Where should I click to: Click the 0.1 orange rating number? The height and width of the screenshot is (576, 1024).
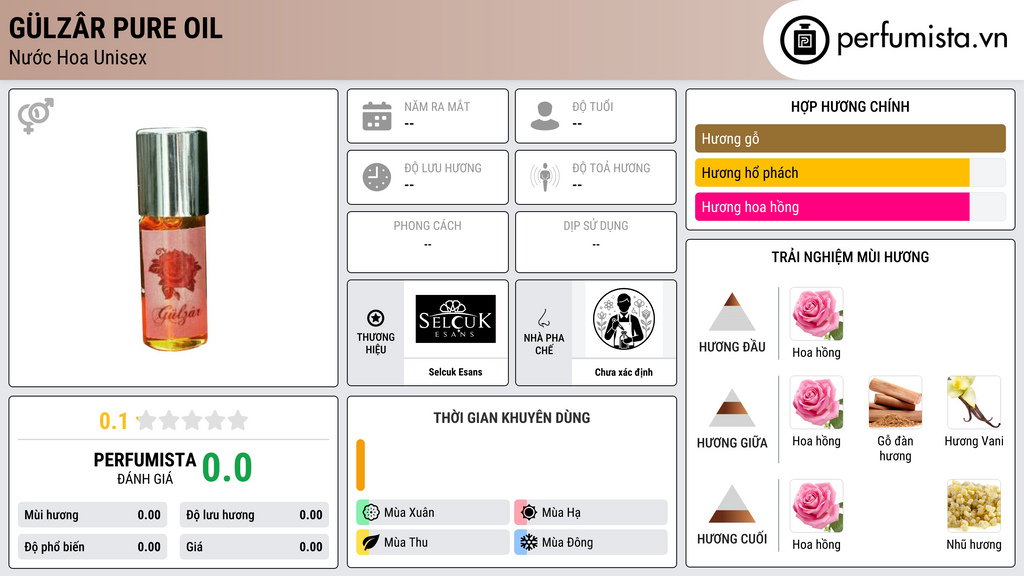(113, 421)
